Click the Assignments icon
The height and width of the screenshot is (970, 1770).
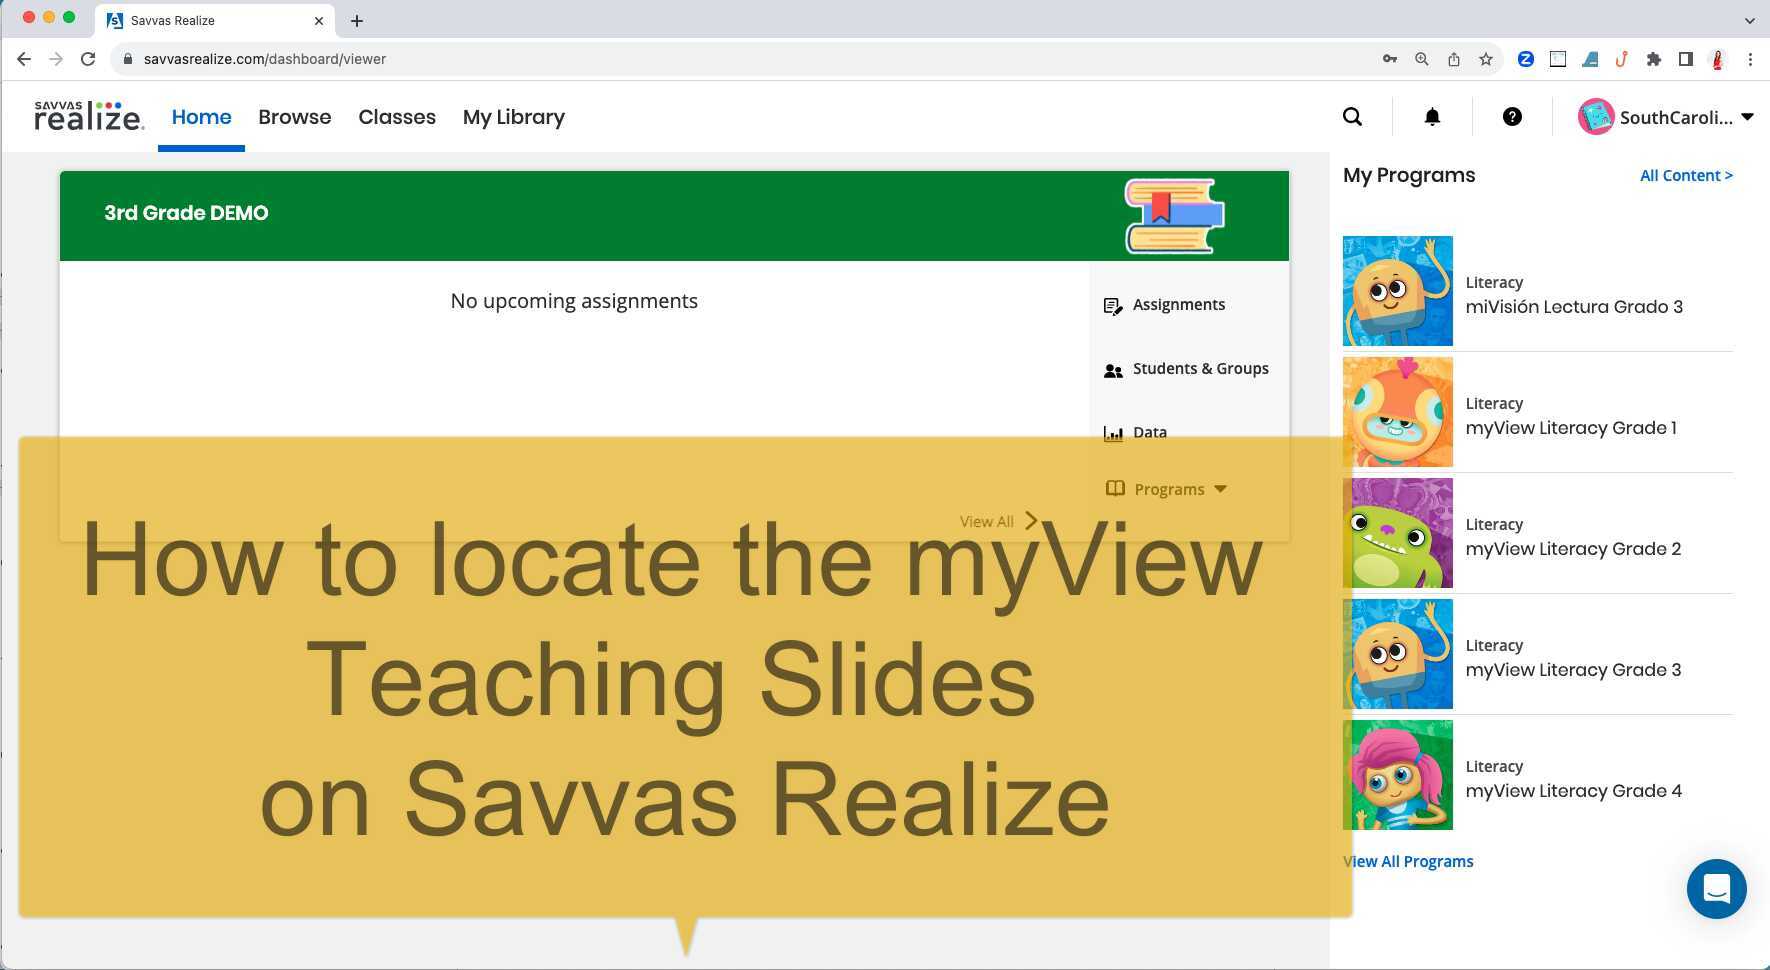coord(1113,305)
